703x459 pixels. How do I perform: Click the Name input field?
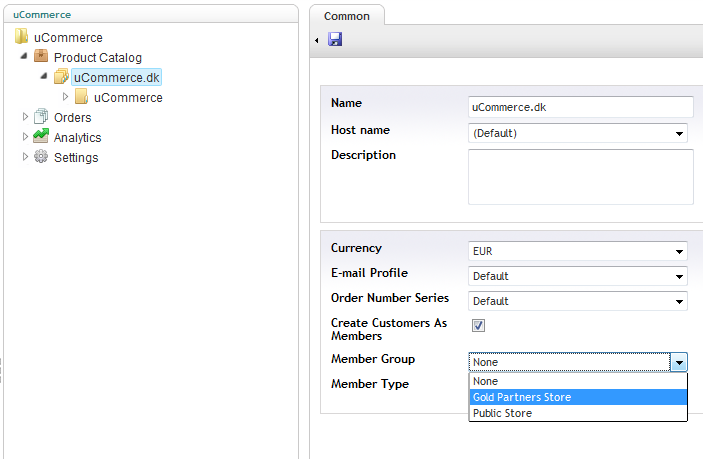click(x=581, y=107)
